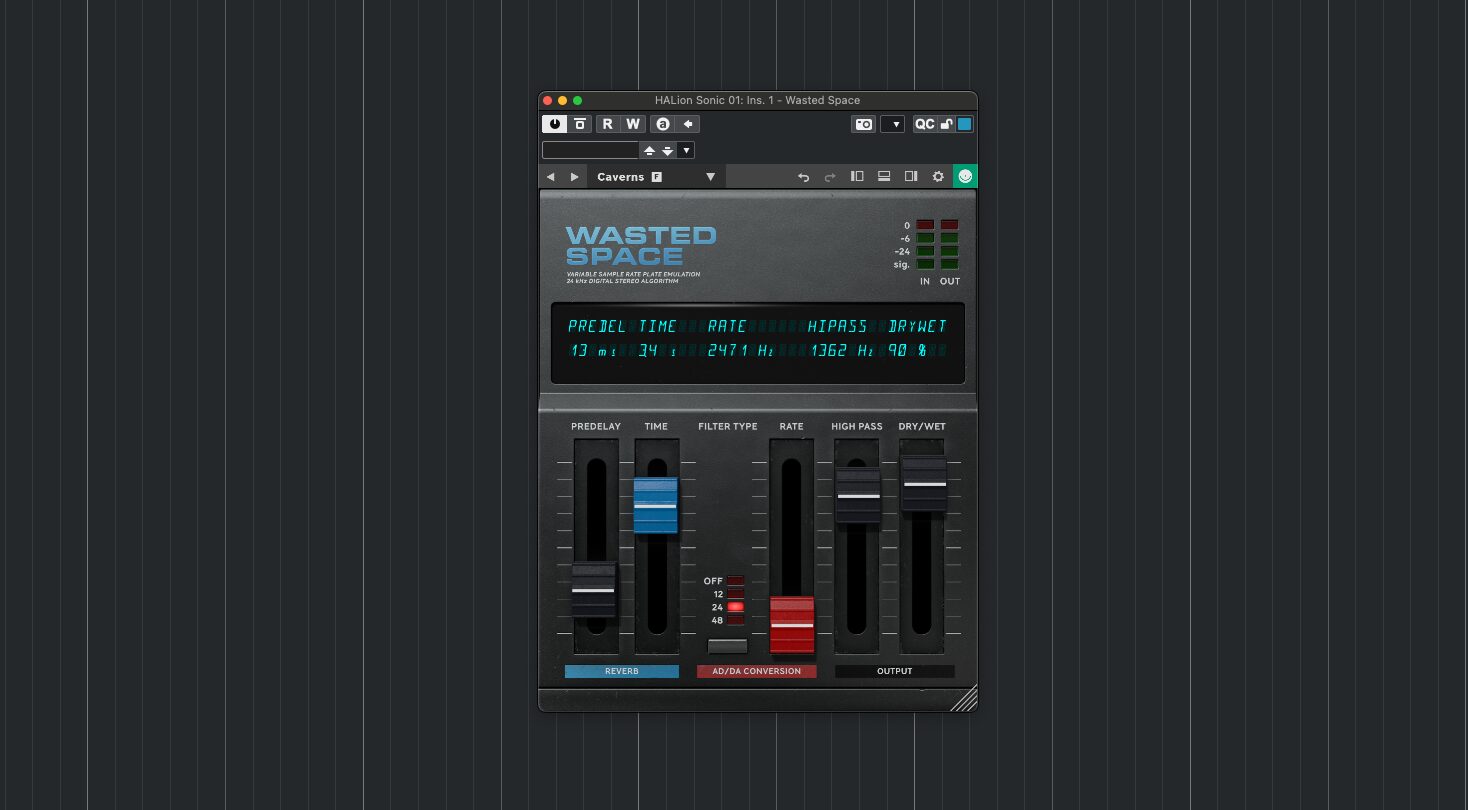Go to the previous preset before Caverns
This screenshot has width=1468, height=810.
pyautogui.click(x=550, y=177)
